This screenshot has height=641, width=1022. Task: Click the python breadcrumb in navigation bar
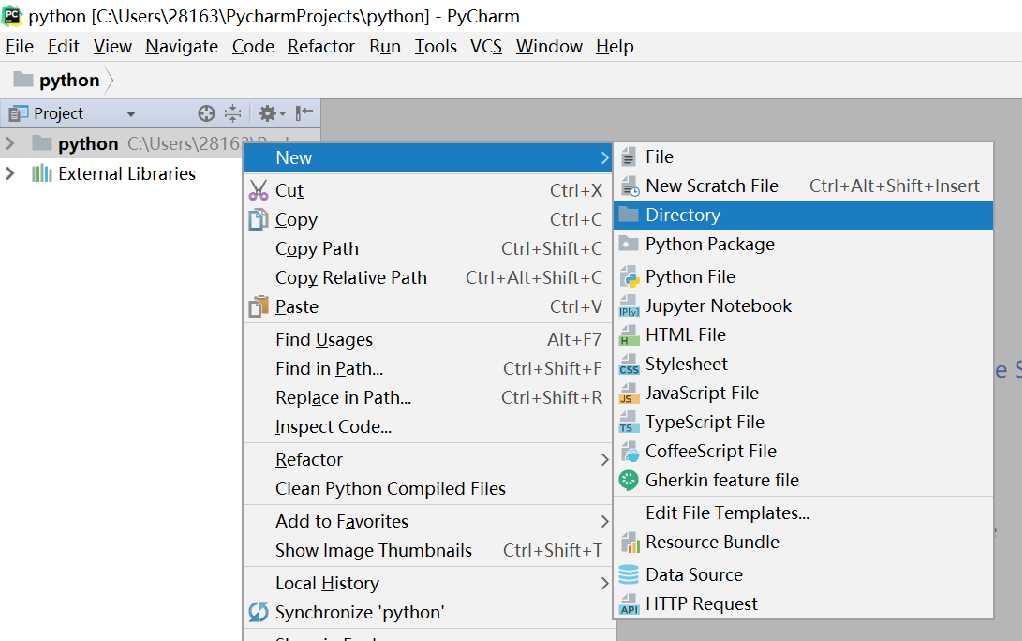pyautogui.click(x=69, y=80)
